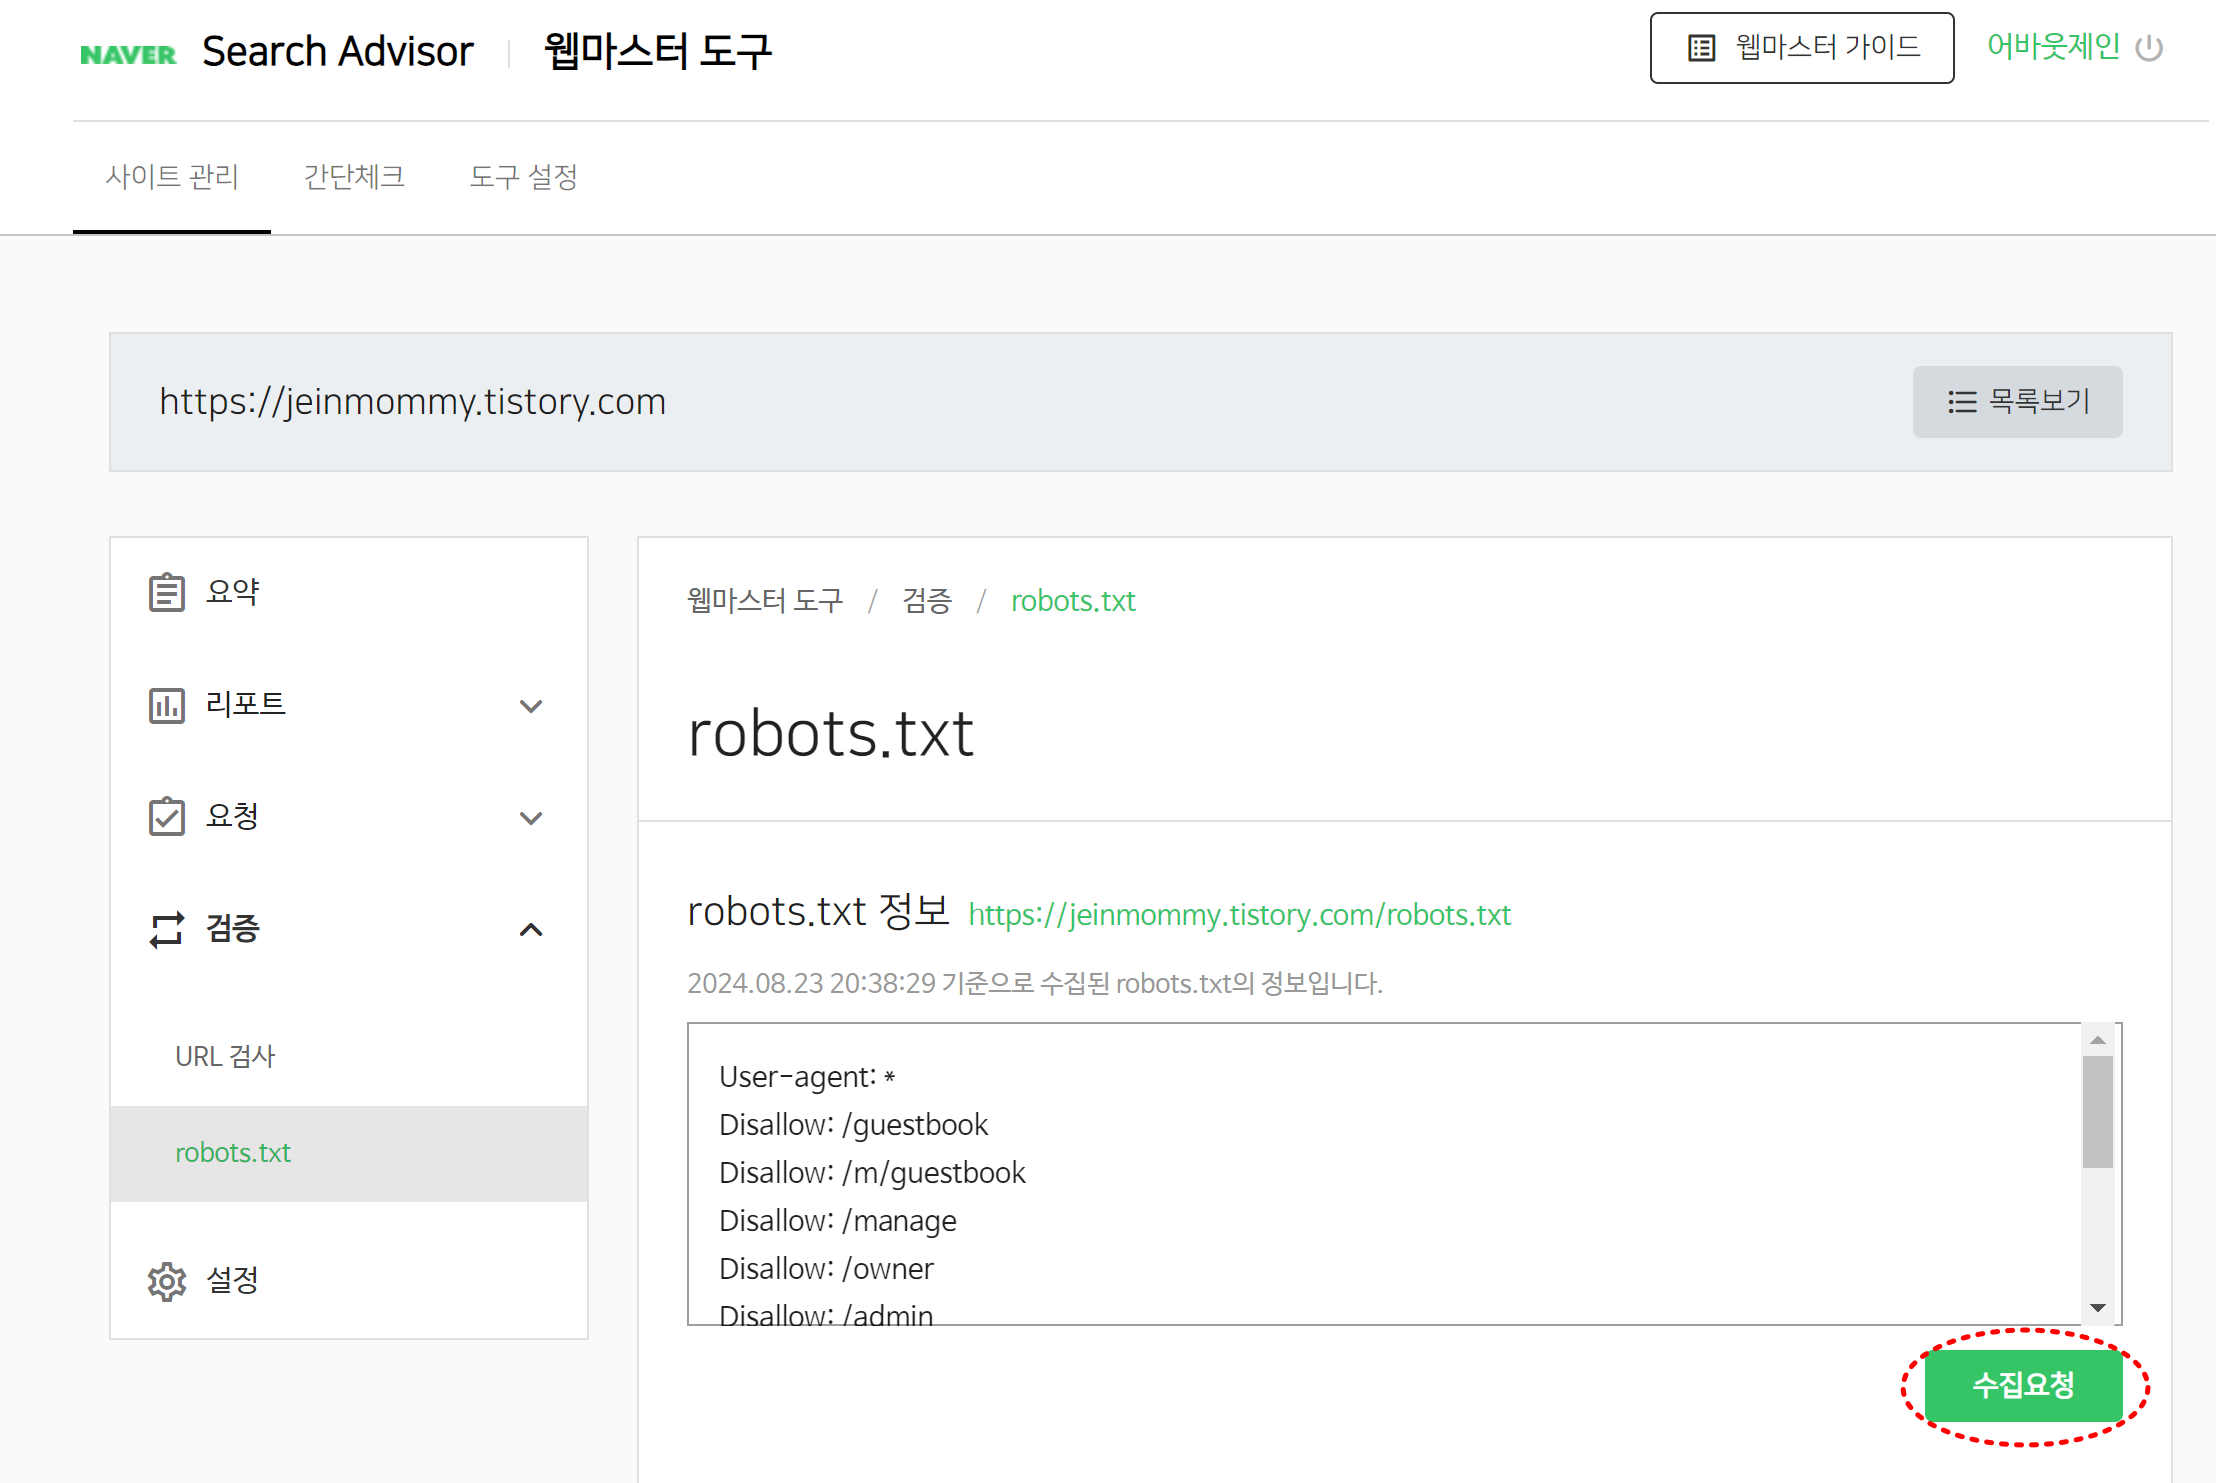Open the 도구 설정 tab
2216x1483 pixels.
[523, 177]
